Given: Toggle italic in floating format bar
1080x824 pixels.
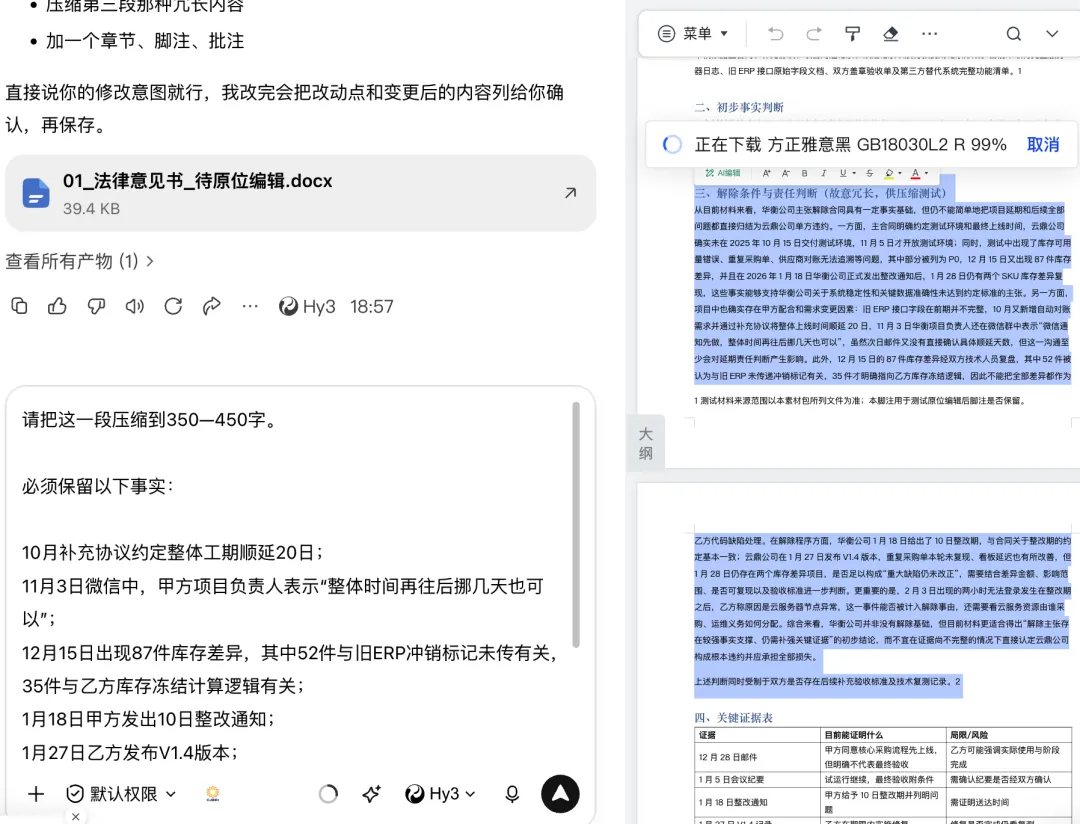Looking at the screenshot, I should pos(823,173).
